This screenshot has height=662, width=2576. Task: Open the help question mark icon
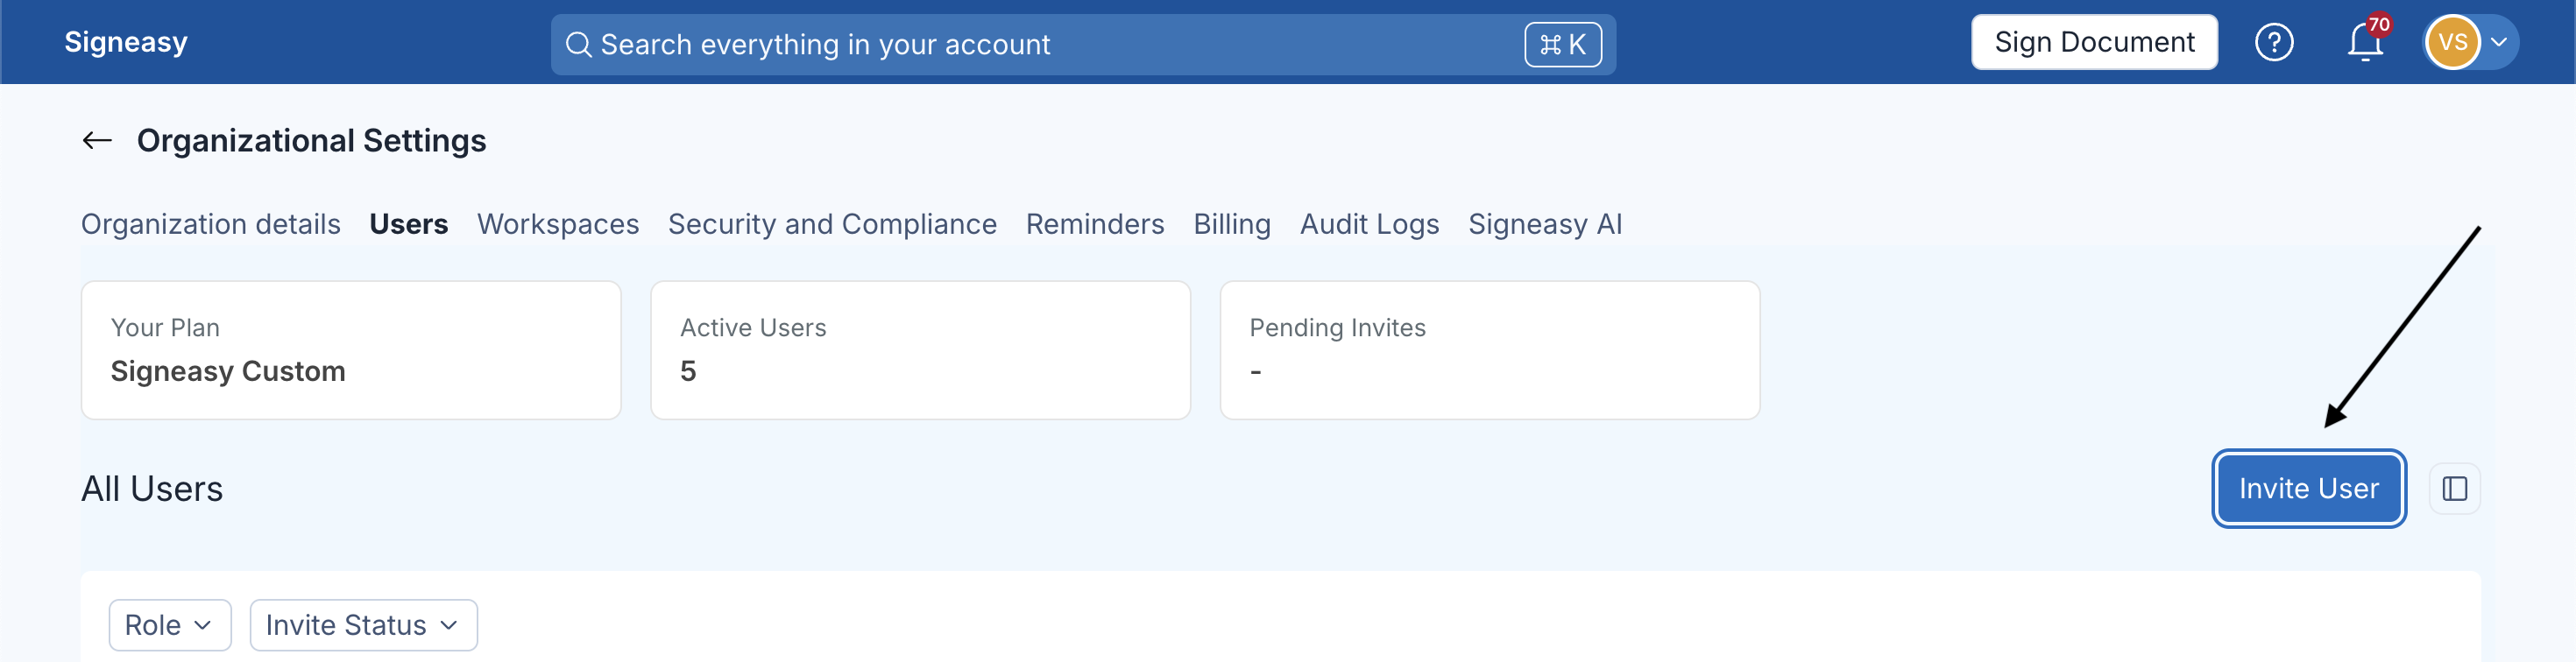[x=2273, y=43]
